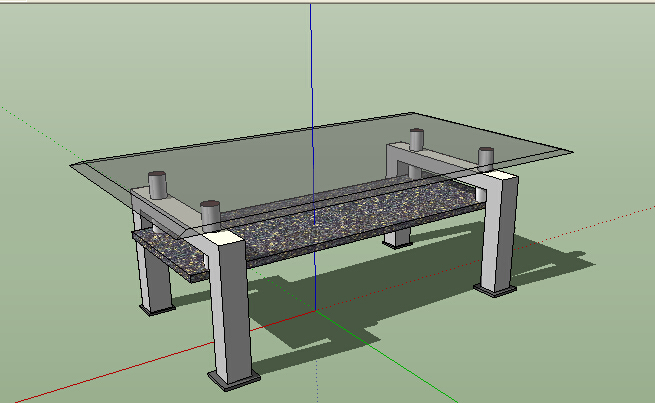Select the cylinder spacer above the nearest leg
The width and height of the screenshot is (655, 403).
tap(210, 216)
